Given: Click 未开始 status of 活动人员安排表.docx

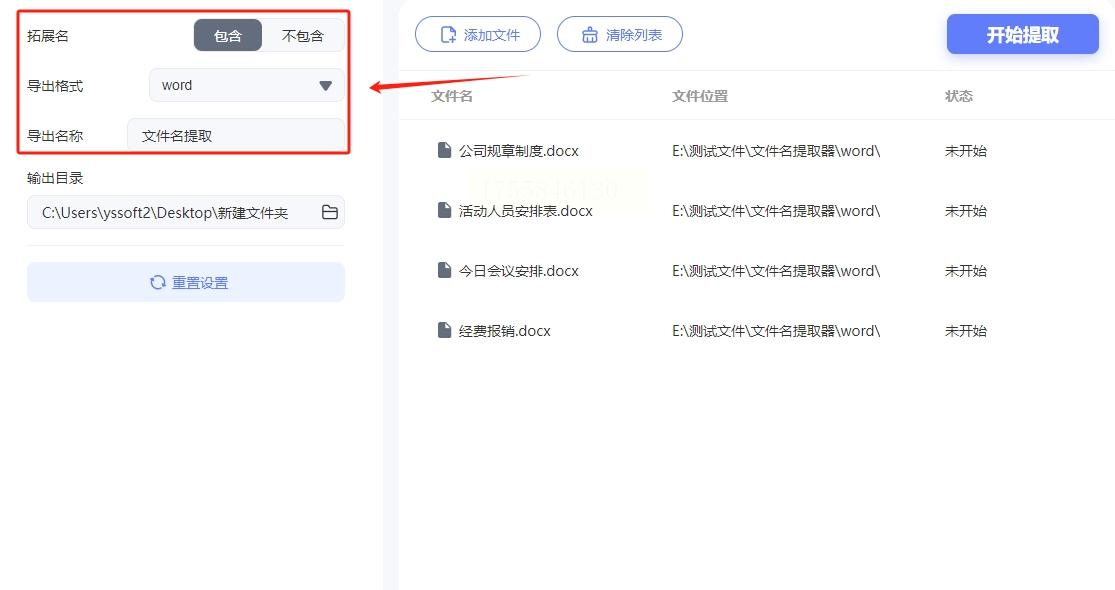Looking at the screenshot, I should tap(966, 210).
